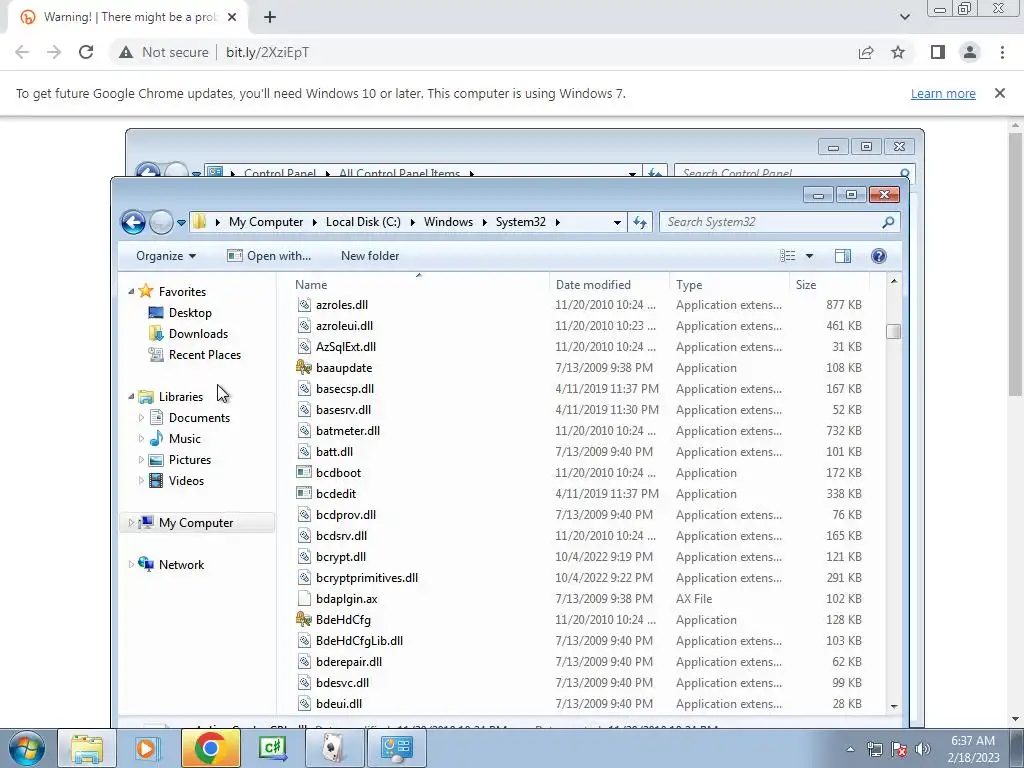1024x768 pixels.
Task: Dismiss the Chrome update infobar
Action: (x=1000, y=93)
